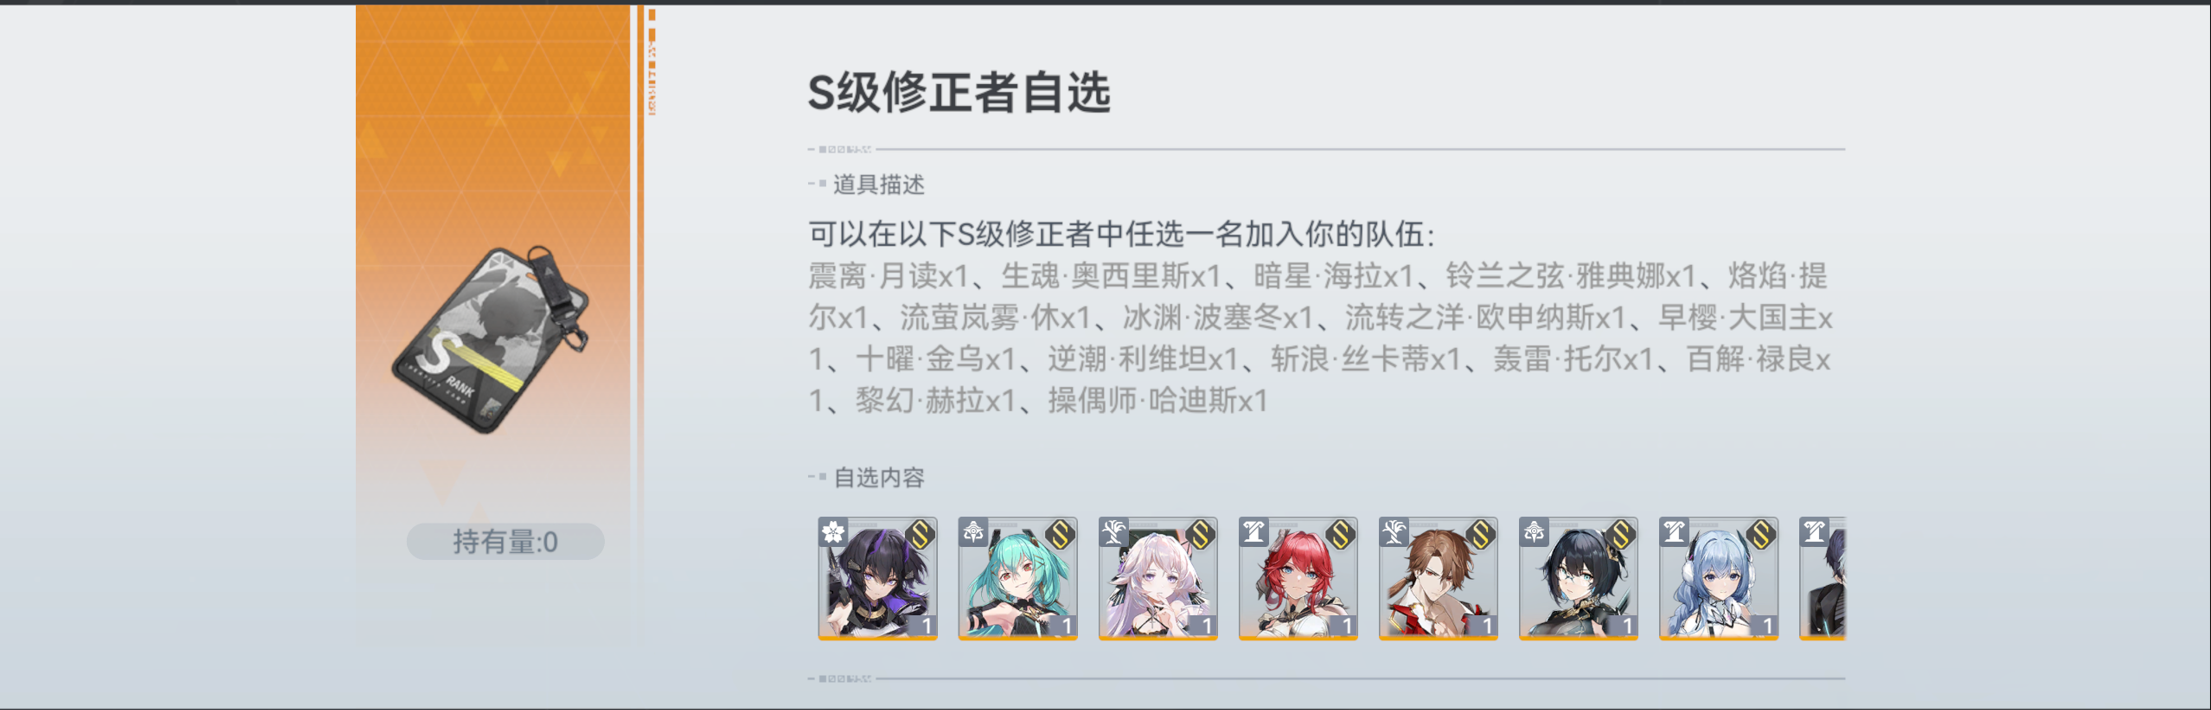The width and height of the screenshot is (2211, 710).
Task: Pick the black-haired character with glasses
Action: pos(1578,578)
